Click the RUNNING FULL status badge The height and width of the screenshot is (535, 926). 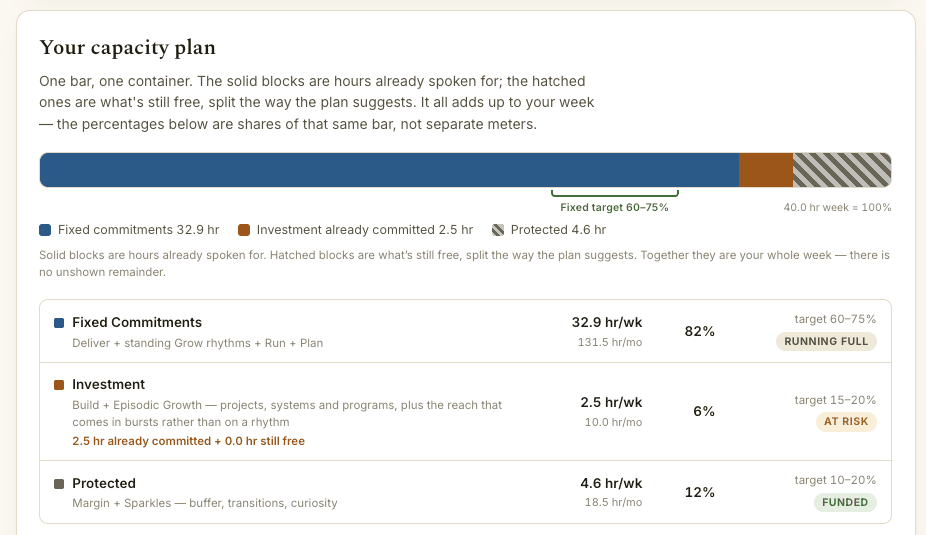pos(826,341)
